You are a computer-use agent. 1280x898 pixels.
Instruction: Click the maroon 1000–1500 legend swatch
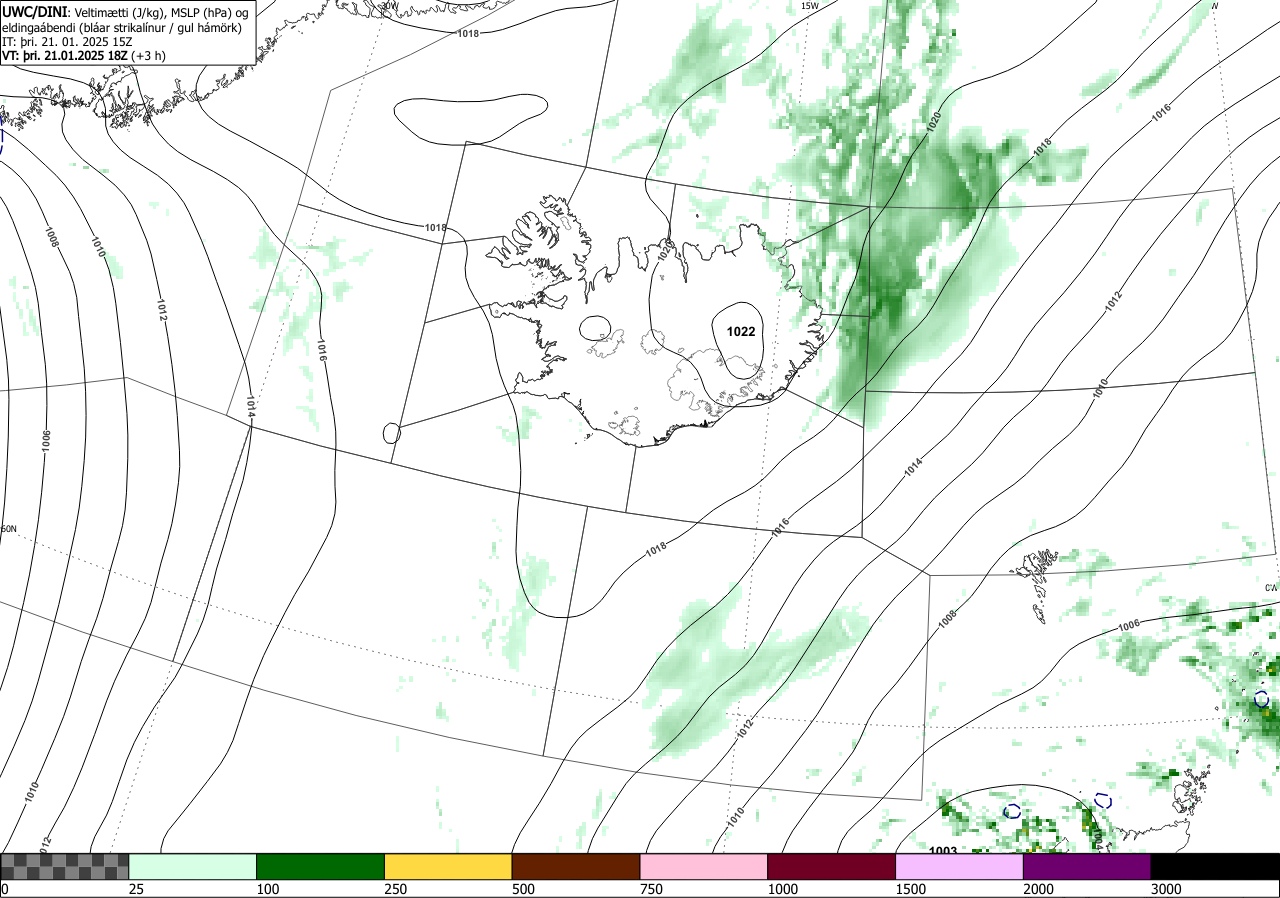pyautogui.click(x=832, y=866)
